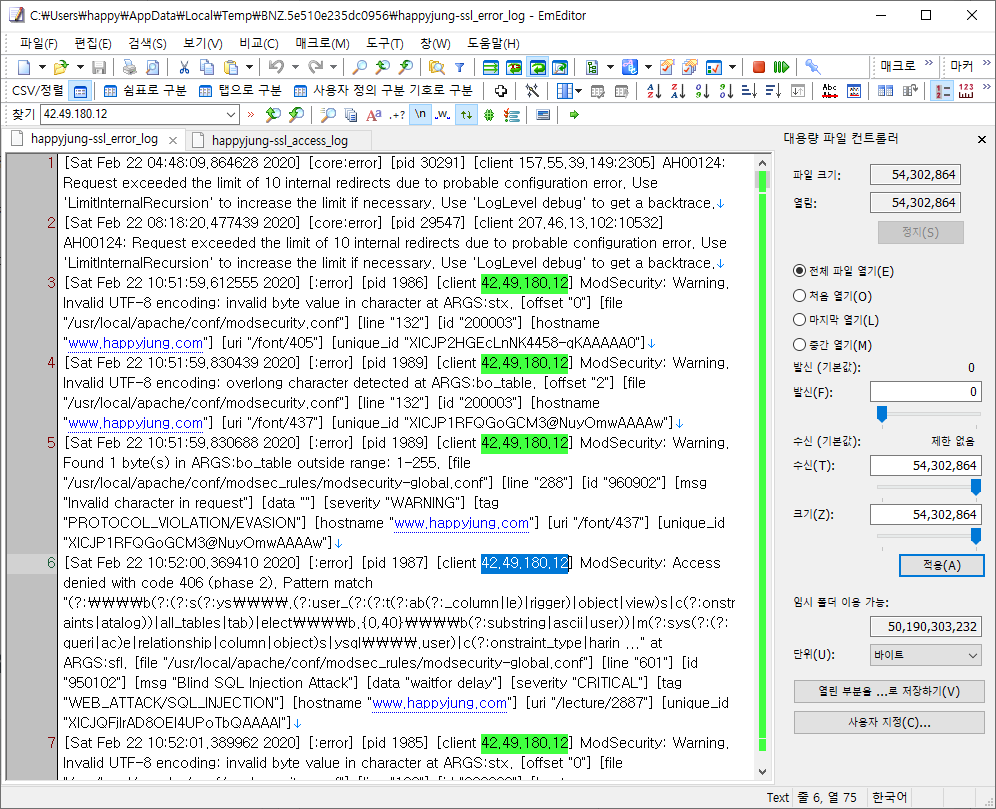The width and height of the screenshot is (996, 809).
Task: Click the Sort A to Z icon
Action: coord(655,91)
